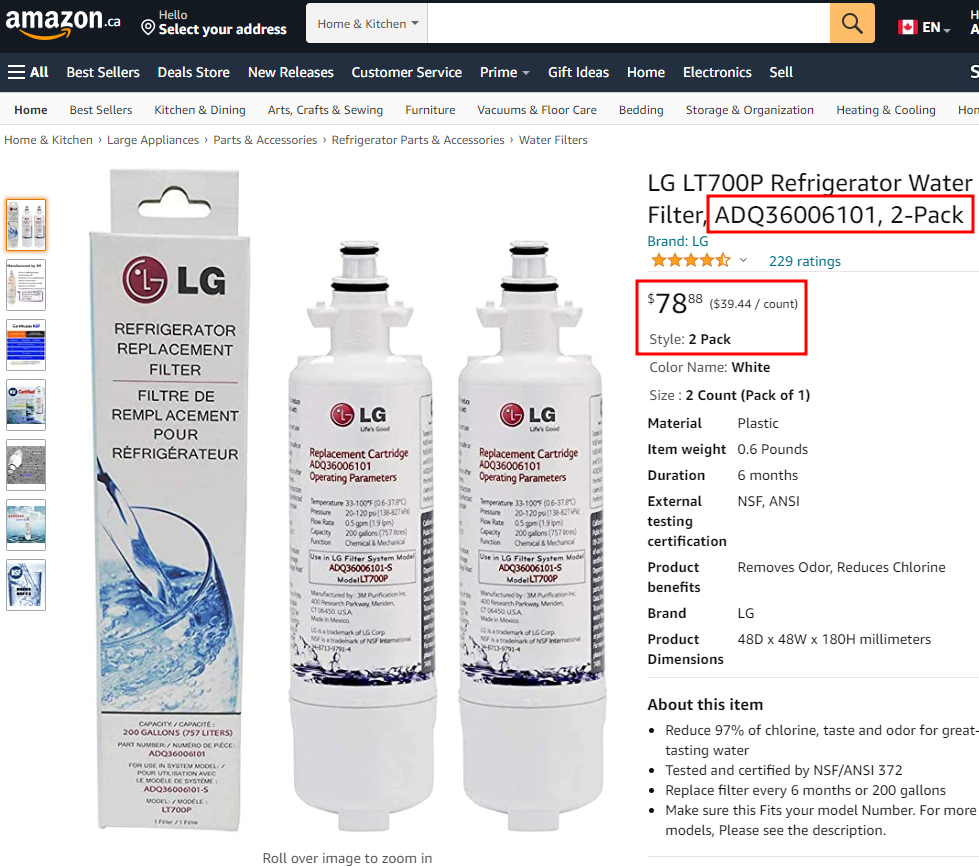Click the star rating icons
The image size is (979, 866).
(x=691, y=260)
